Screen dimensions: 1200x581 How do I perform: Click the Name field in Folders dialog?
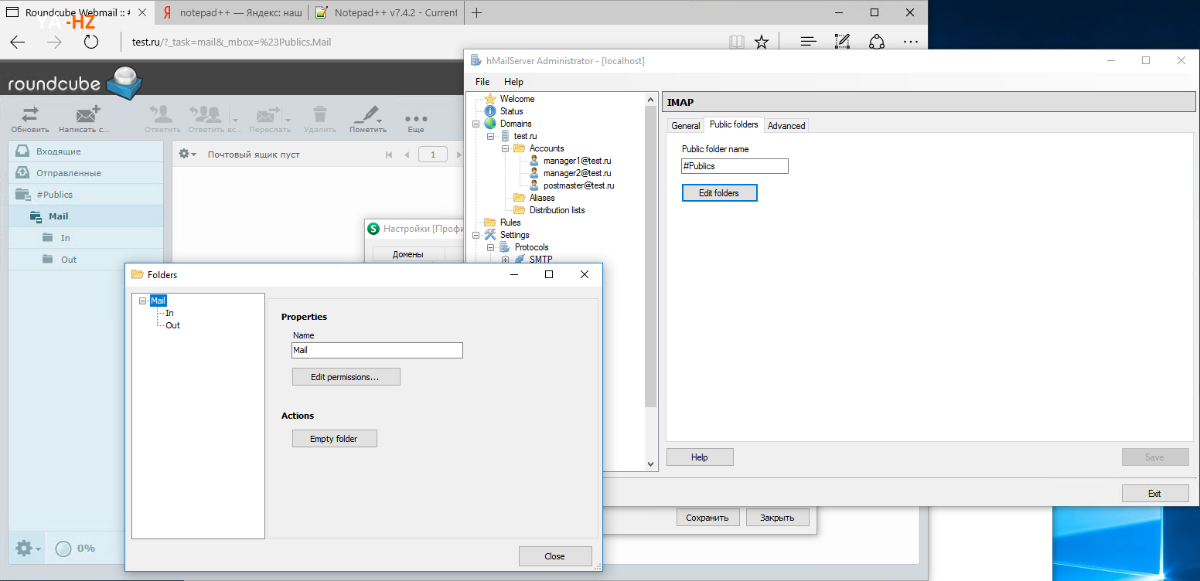point(377,351)
